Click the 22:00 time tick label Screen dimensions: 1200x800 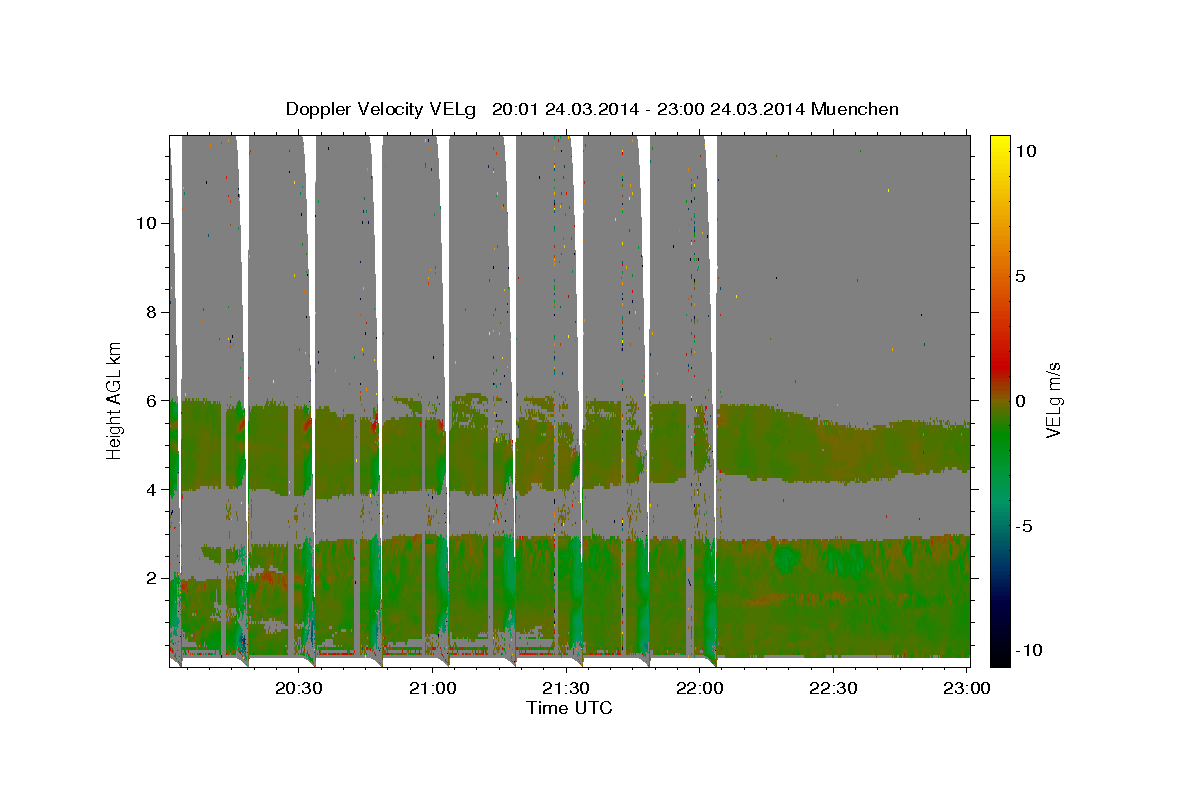click(x=700, y=688)
